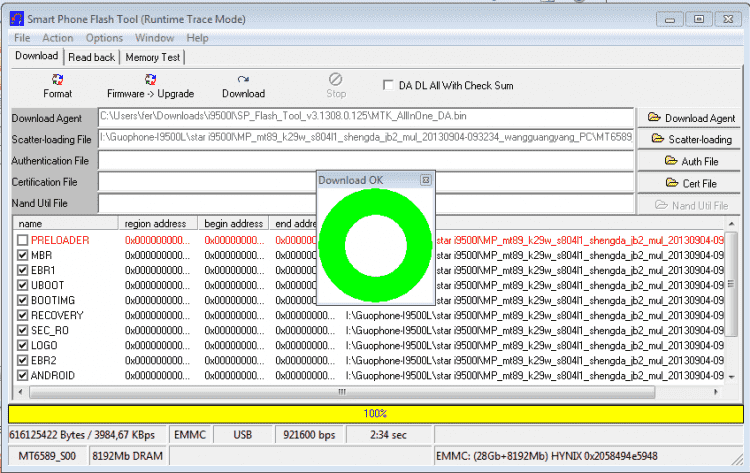Viewport: 750px width, 473px height.
Task: Open the Cert File browser
Action: pyautogui.click(x=688, y=183)
